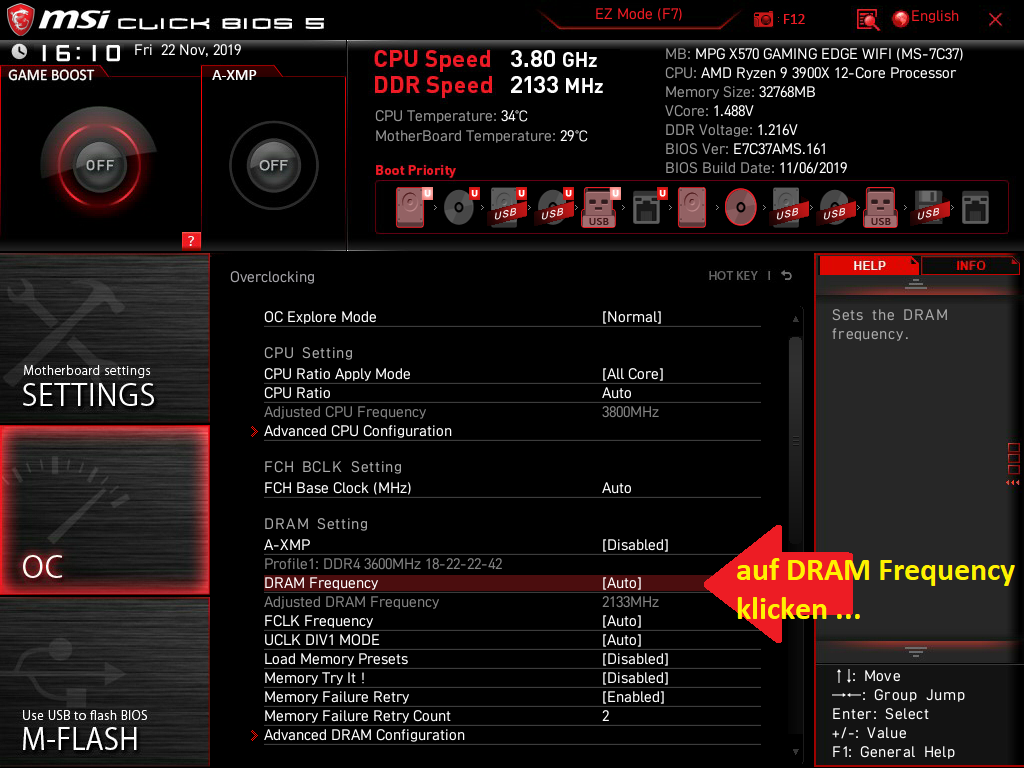This screenshot has height=768, width=1024.
Task: Select the UEFI USB CD/DVD boot icon
Action: coord(554,208)
